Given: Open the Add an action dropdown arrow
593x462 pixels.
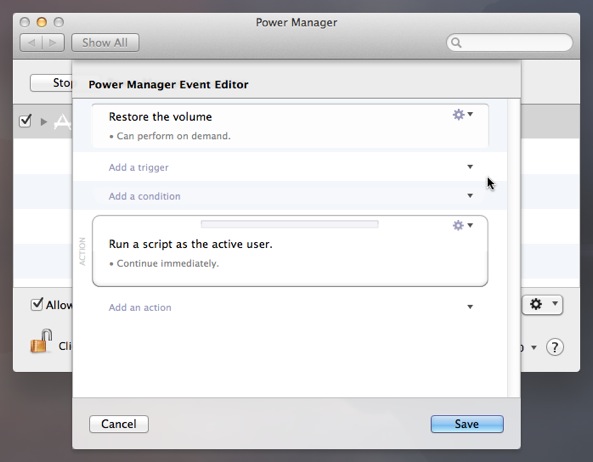Looking at the screenshot, I should pyautogui.click(x=470, y=307).
